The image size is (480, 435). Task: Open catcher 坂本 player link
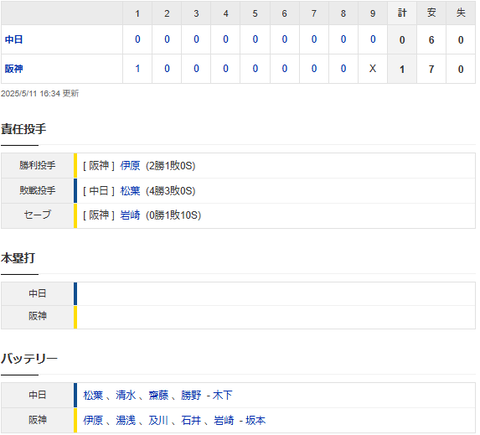(x=255, y=420)
